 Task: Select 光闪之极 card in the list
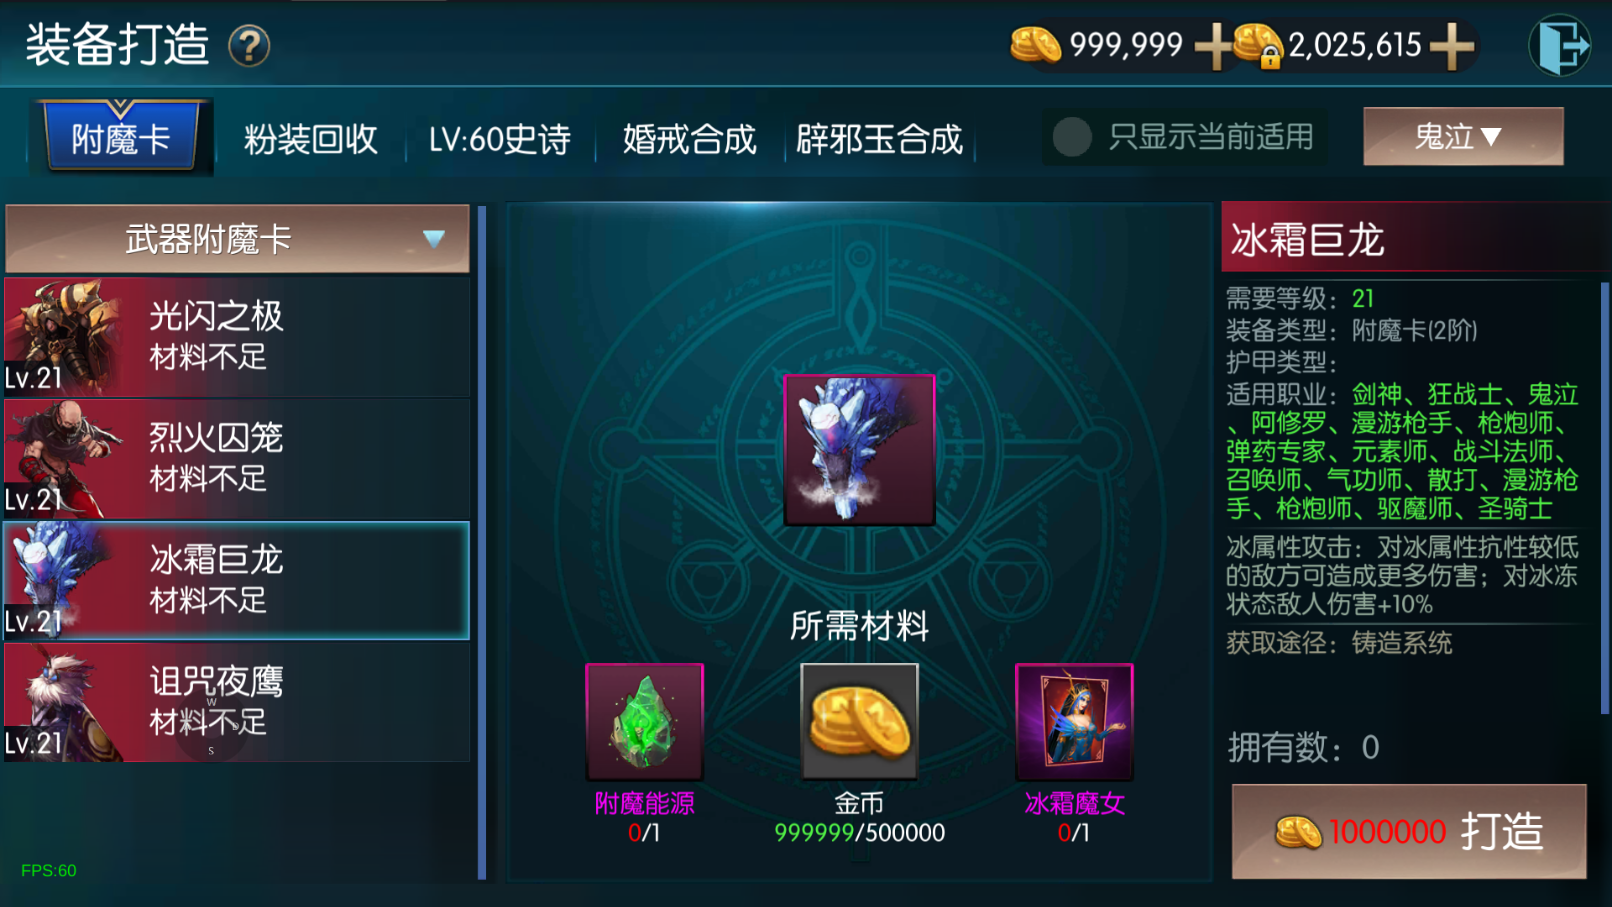(x=237, y=337)
